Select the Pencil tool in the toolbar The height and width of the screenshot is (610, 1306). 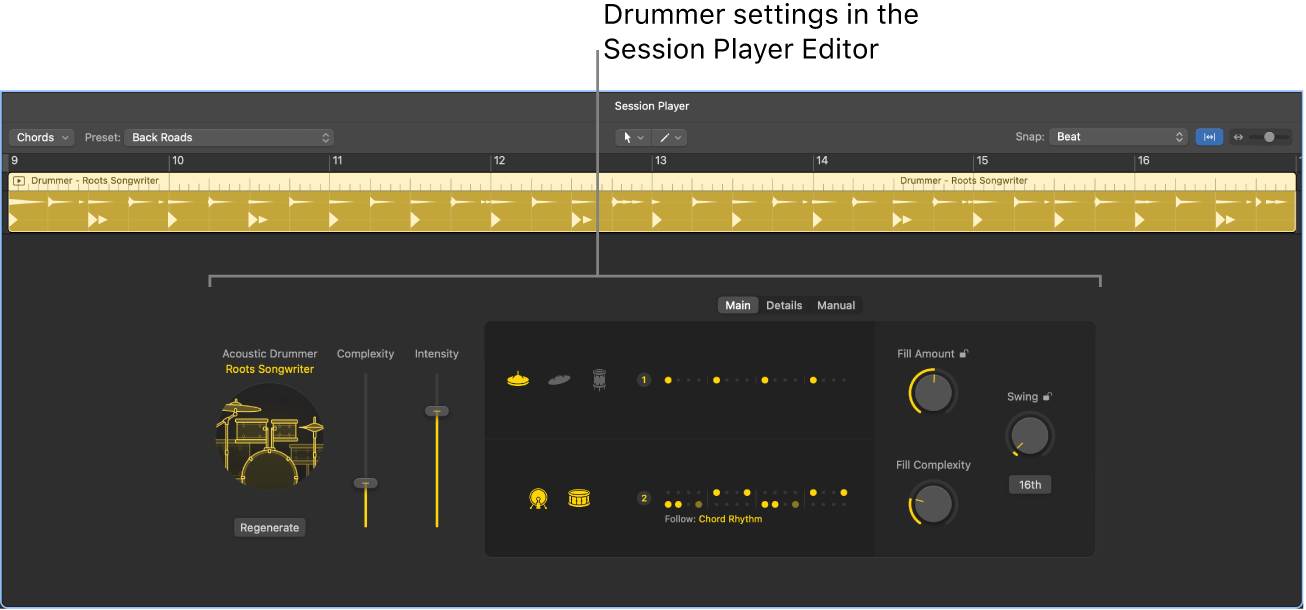(x=665, y=137)
